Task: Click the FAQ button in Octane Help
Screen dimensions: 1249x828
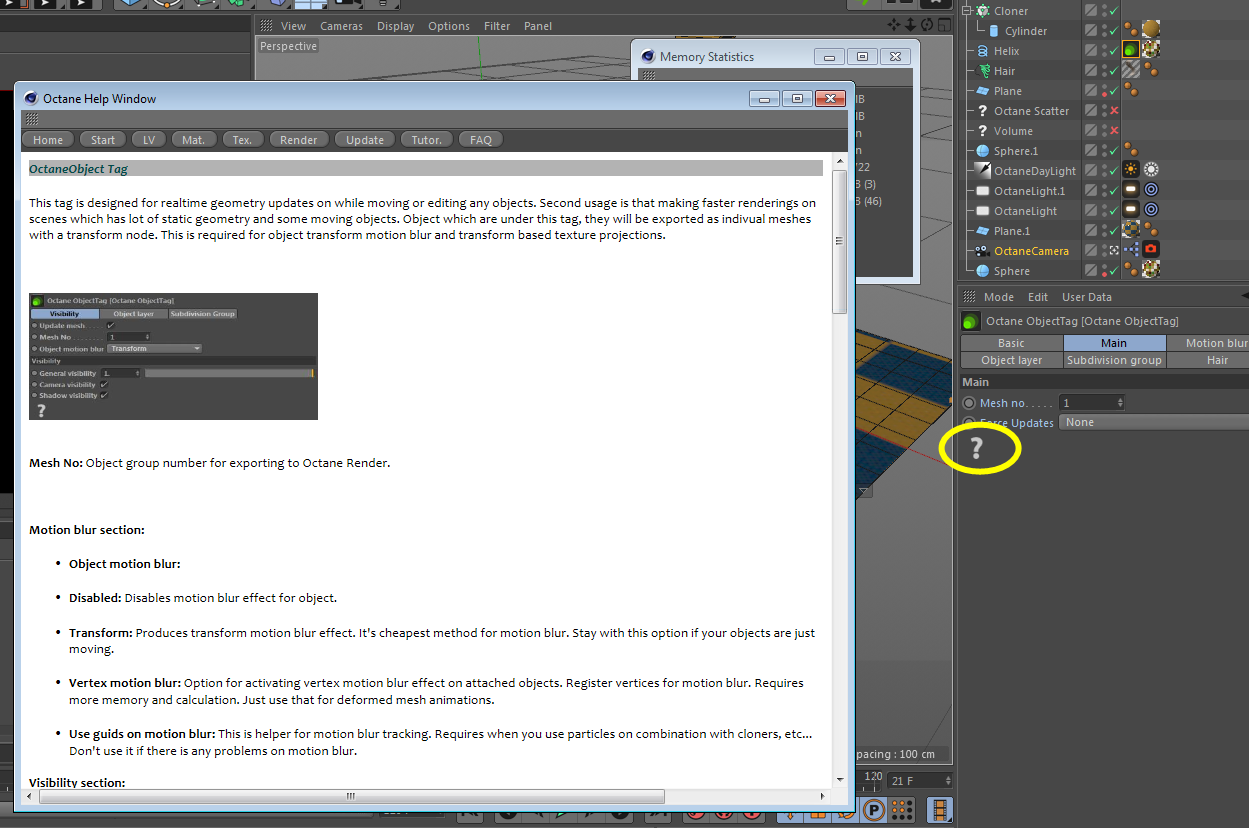Action: pos(481,140)
